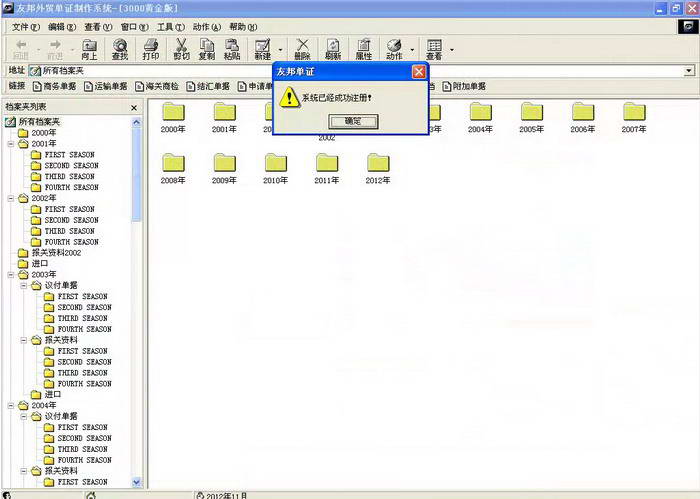Open the 动作(A) menu
The height and width of the screenshot is (499, 700).
[x=207, y=27]
